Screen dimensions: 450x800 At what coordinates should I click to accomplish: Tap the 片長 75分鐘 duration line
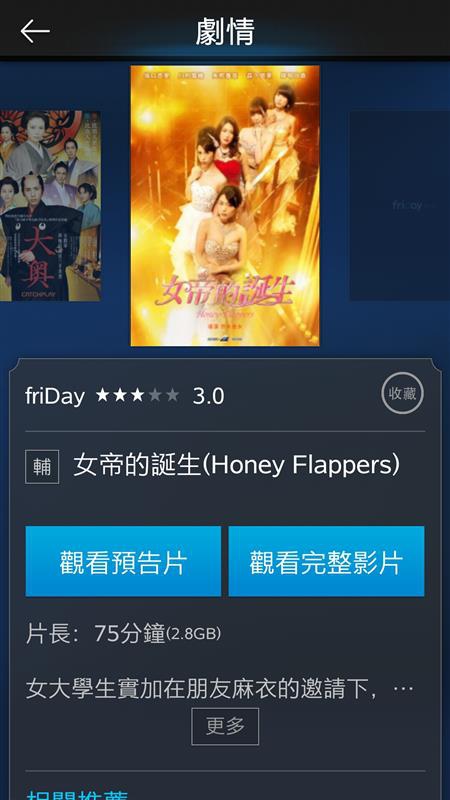123,634
